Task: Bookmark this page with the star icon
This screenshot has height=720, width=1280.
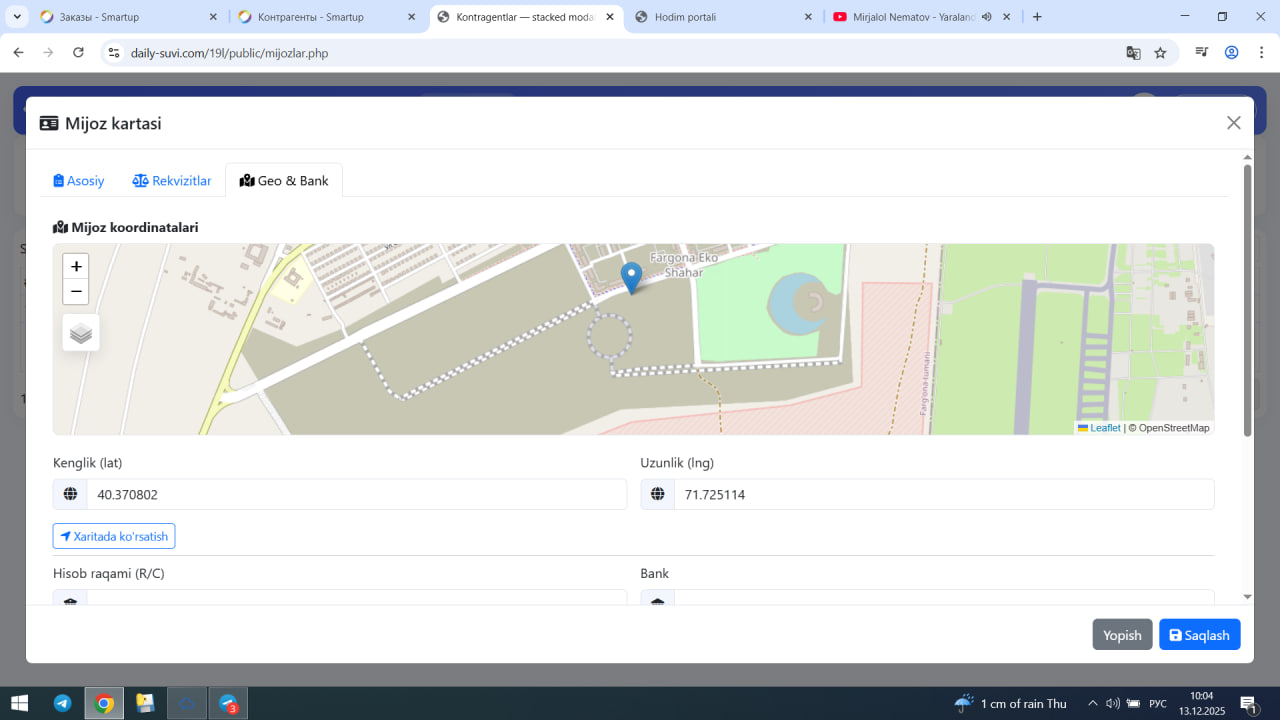Action: [1160, 53]
